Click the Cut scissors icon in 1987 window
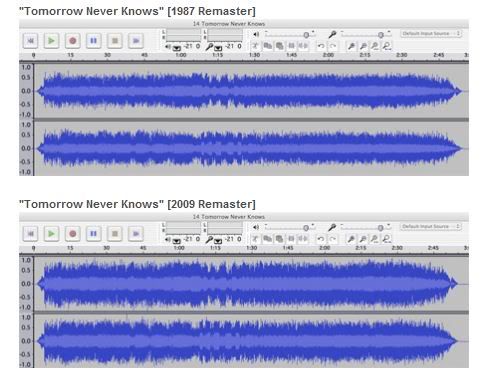This screenshot has height=384, width=488. (255, 46)
